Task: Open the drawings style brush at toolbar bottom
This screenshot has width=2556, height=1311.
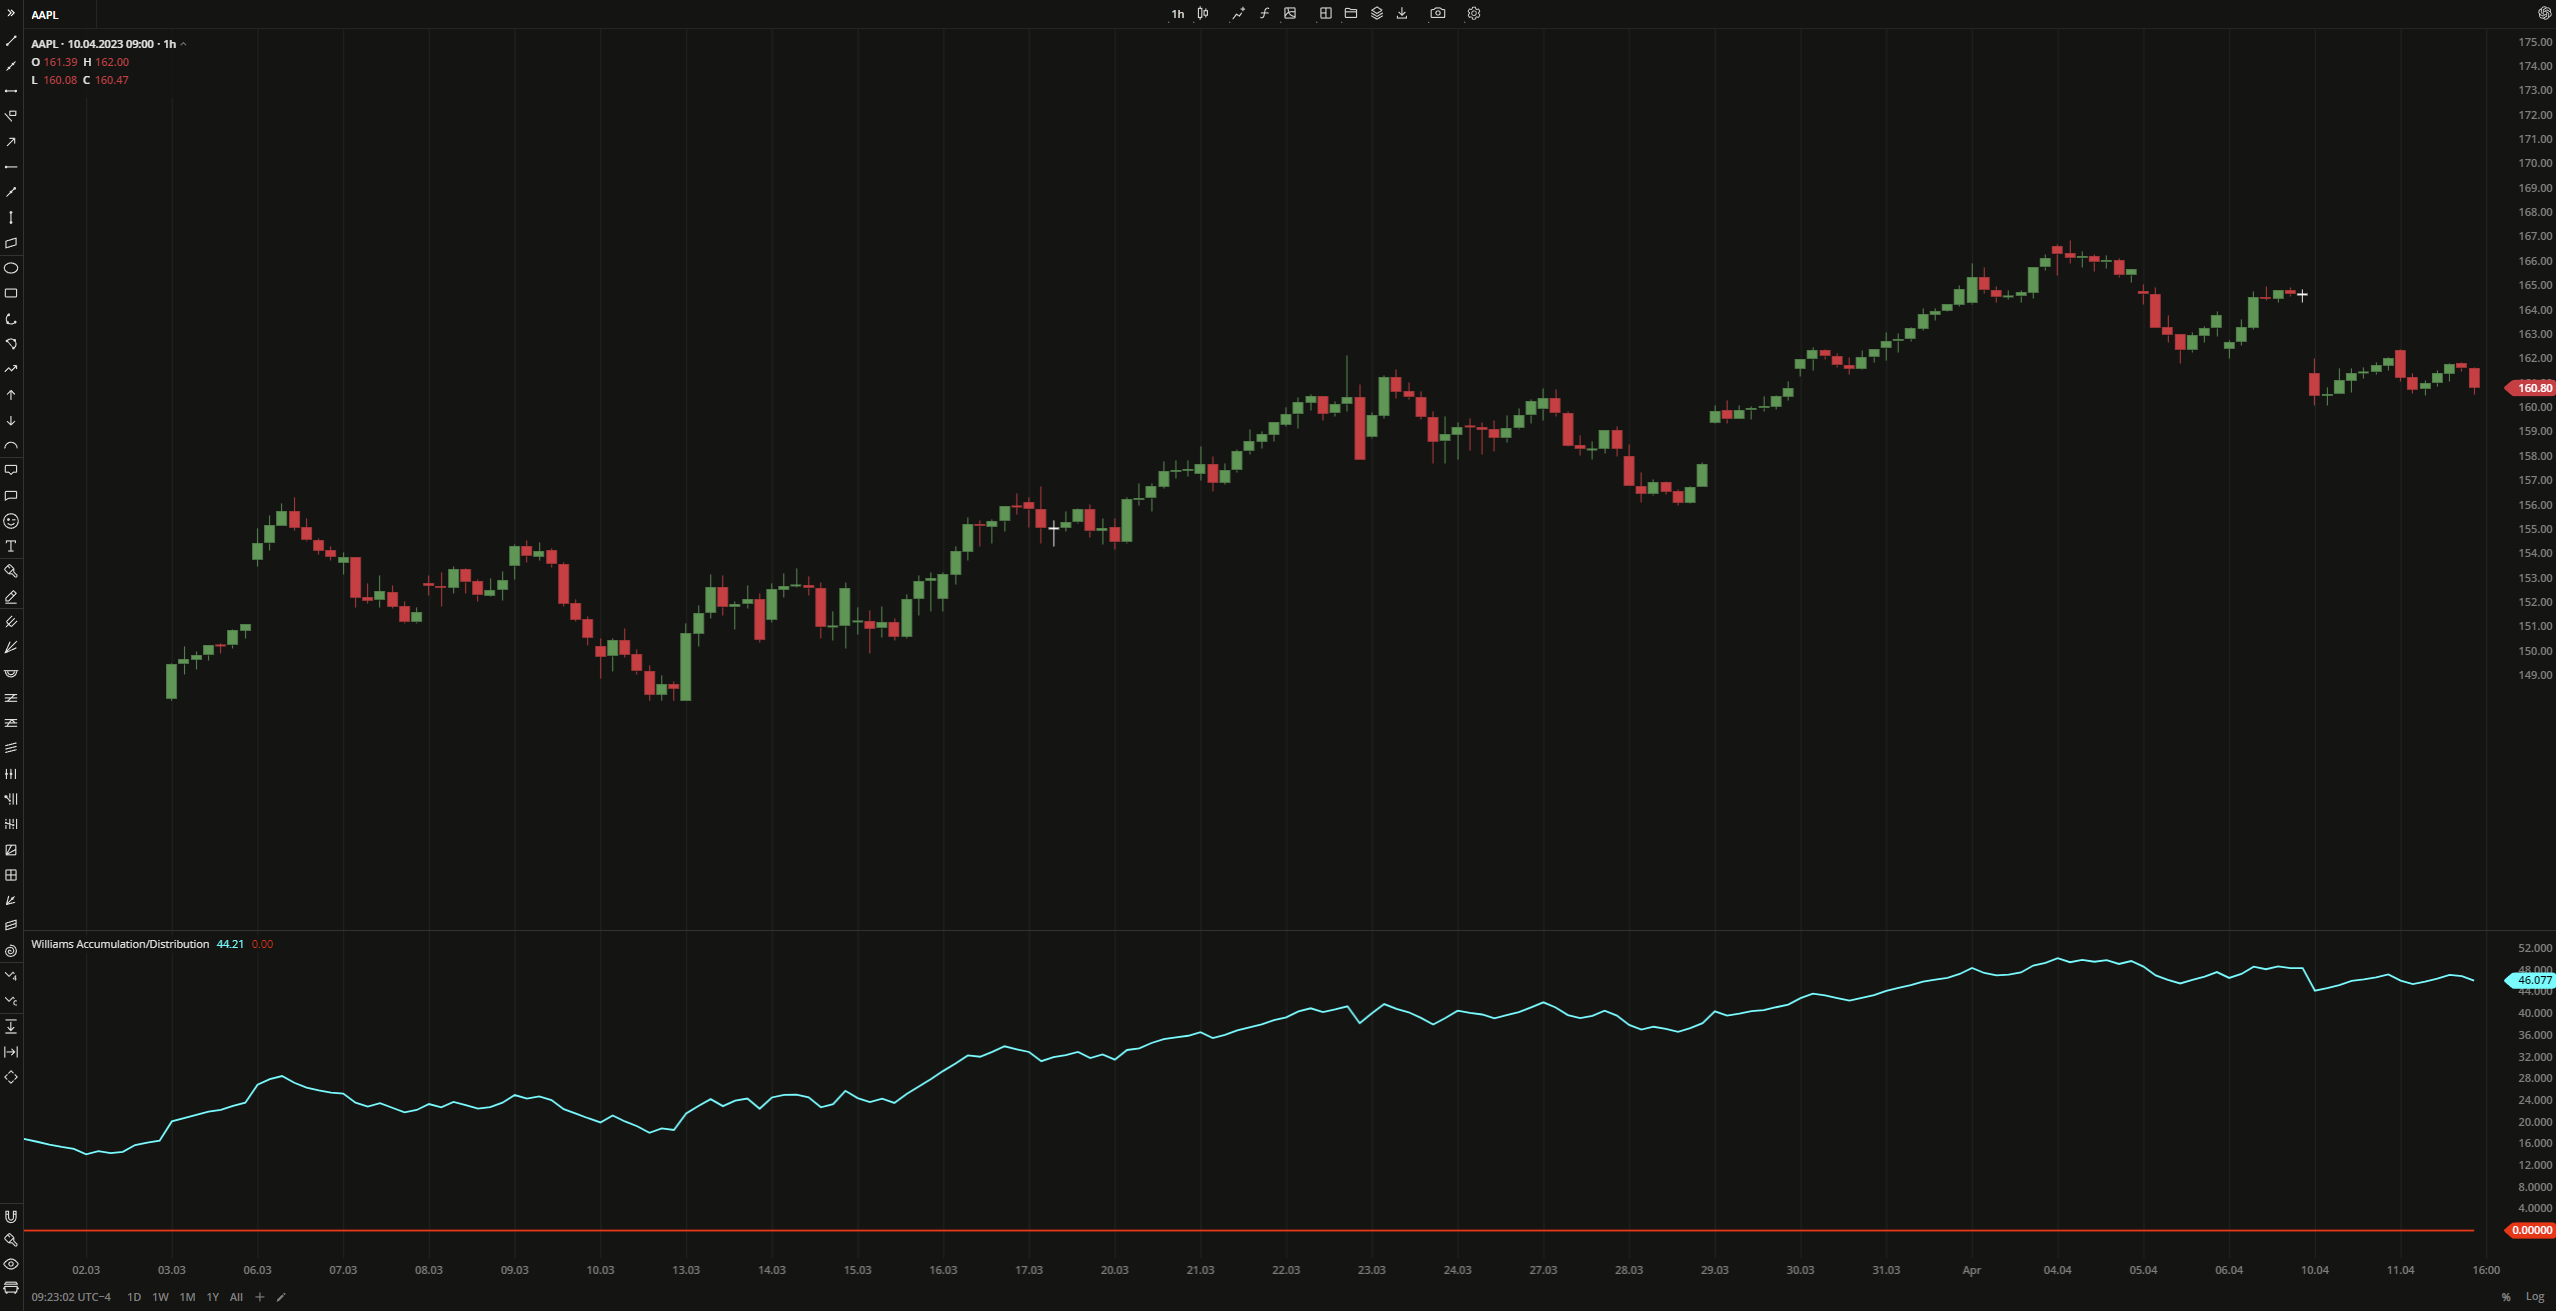Action: point(11,1240)
